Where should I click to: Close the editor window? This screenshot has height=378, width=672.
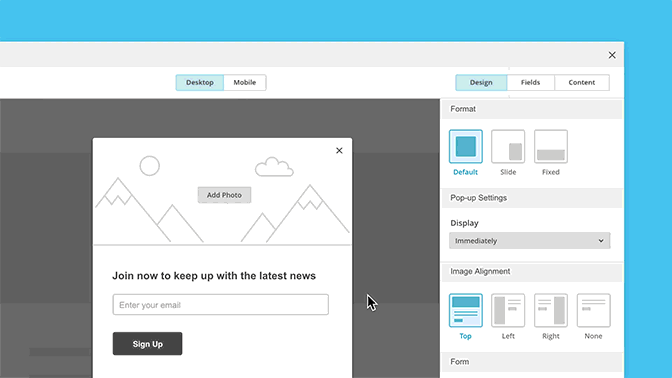tap(612, 55)
